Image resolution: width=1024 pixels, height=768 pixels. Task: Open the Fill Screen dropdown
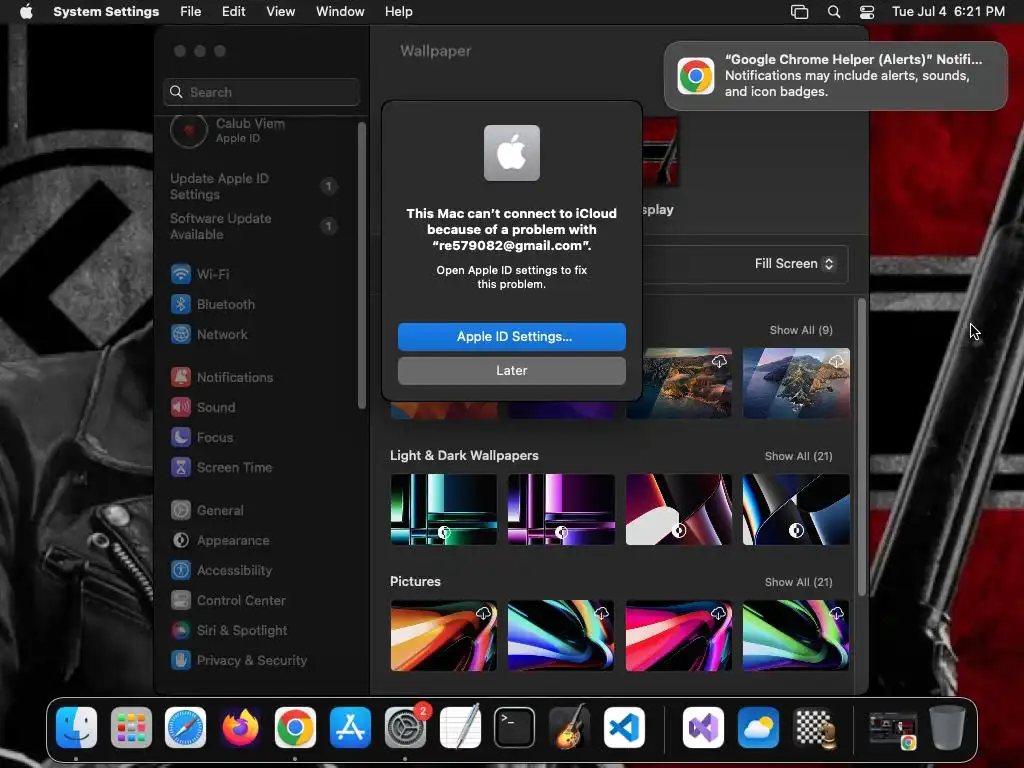tap(793, 263)
